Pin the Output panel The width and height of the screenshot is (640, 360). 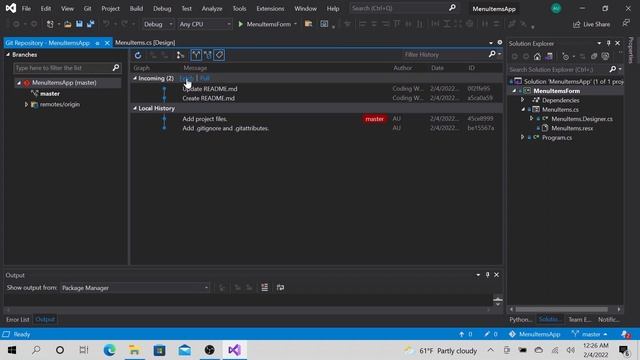coord(487,275)
